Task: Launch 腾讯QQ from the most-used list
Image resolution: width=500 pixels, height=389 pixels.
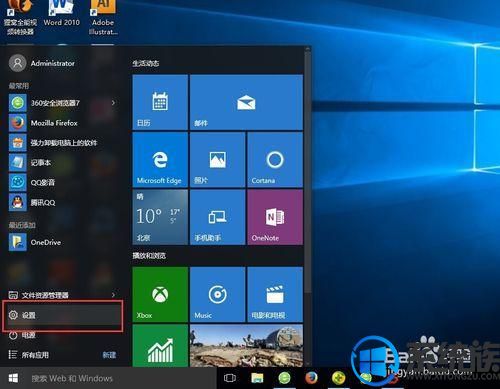Action: click(x=62, y=202)
